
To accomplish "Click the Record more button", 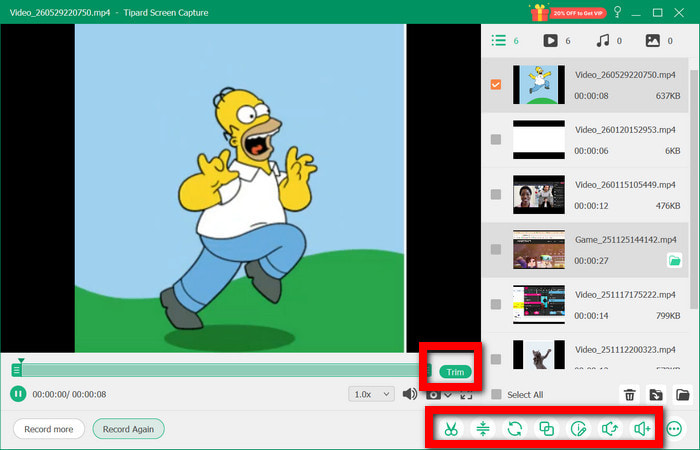I will click(49, 429).
